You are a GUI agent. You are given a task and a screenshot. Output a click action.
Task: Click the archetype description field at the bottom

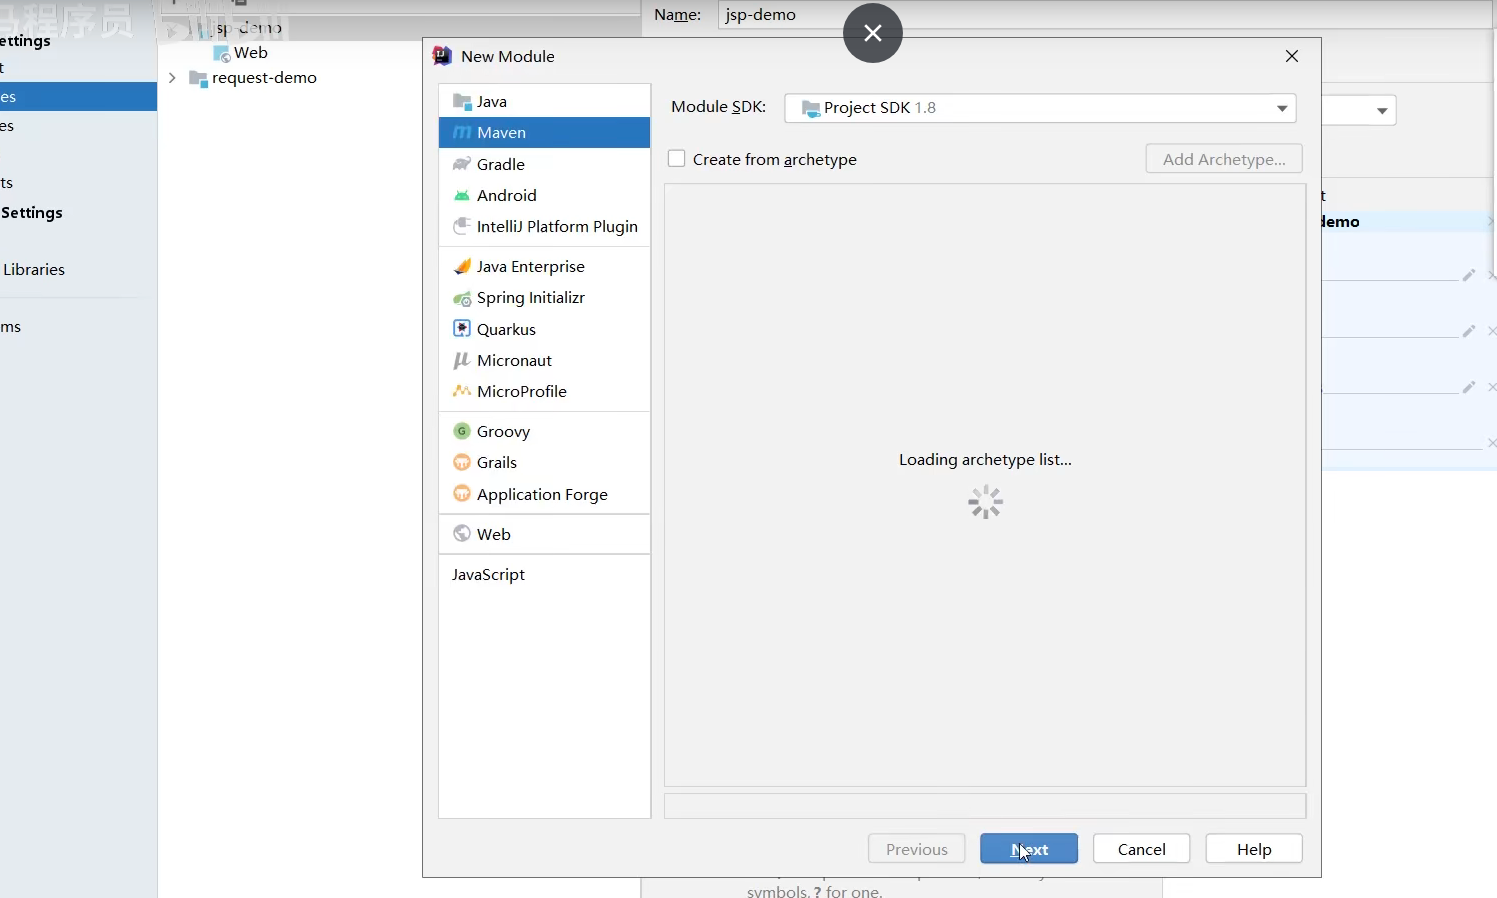(985, 806)
